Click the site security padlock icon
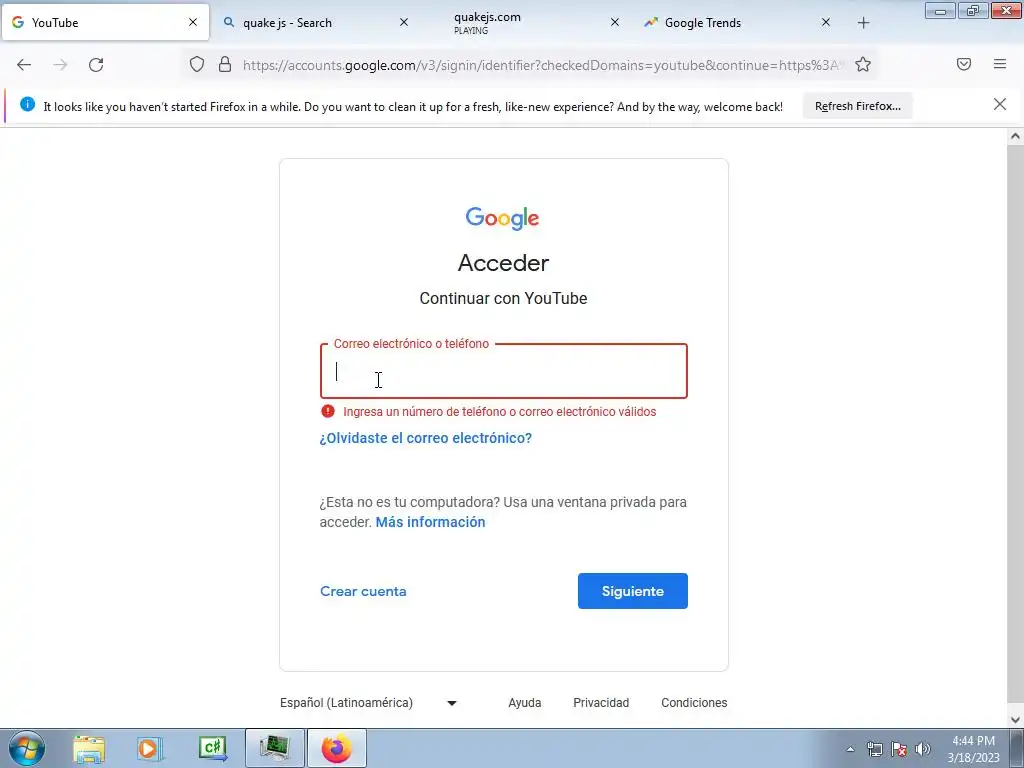Screen dimensions: 1024x768 click(225, 64)
